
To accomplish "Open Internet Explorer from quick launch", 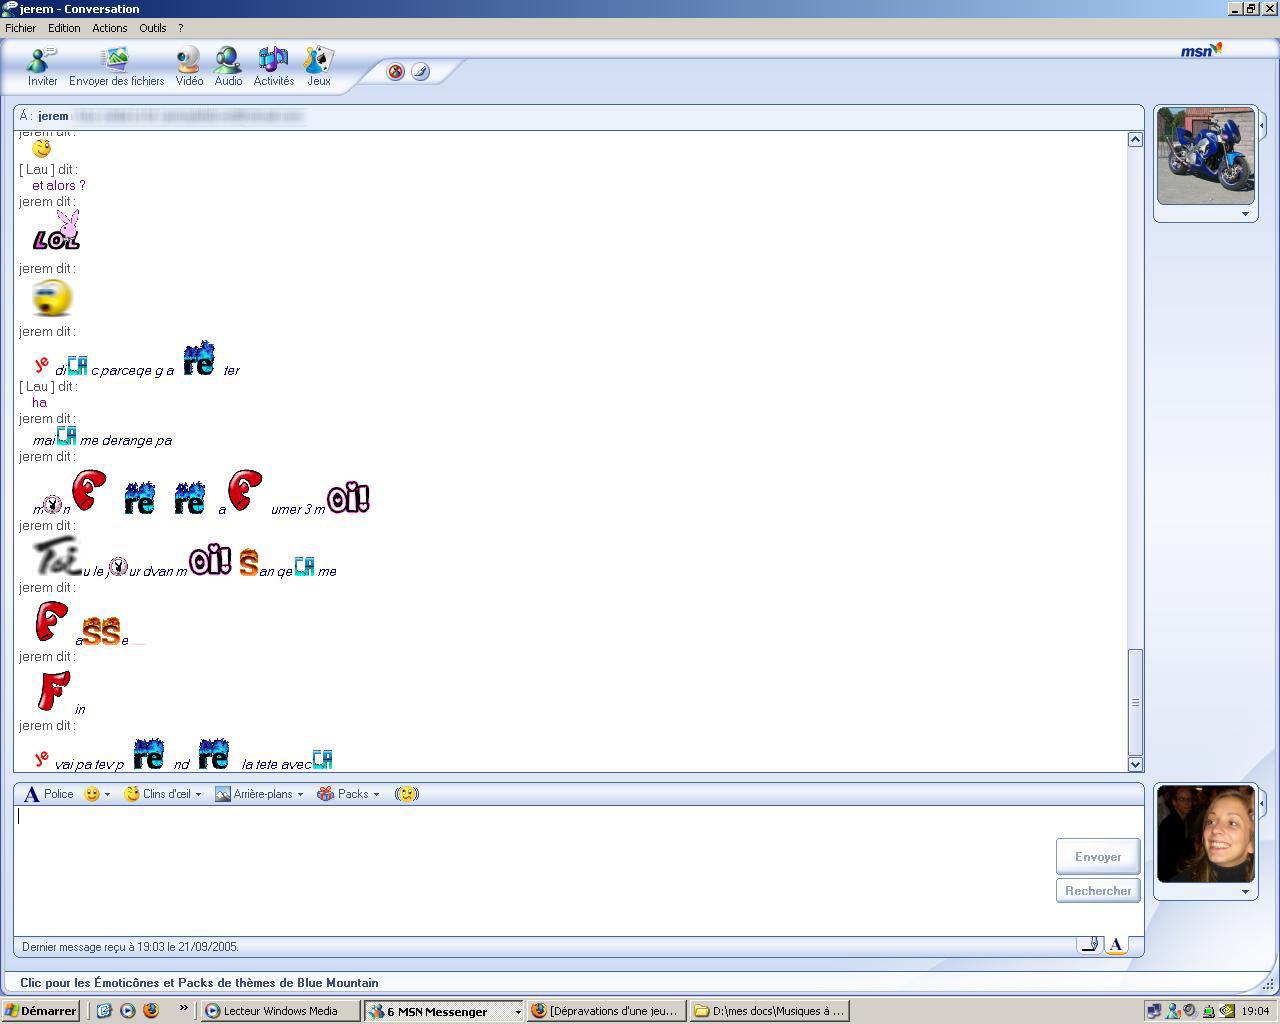I will coord(104,1011).
